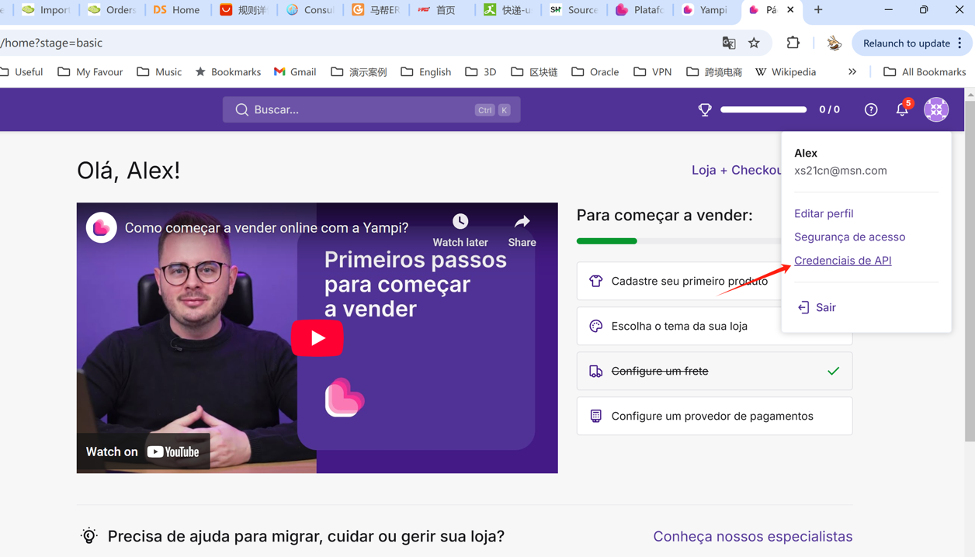
Task: Open the Music bookmarks folder
Action: (160, 72)
